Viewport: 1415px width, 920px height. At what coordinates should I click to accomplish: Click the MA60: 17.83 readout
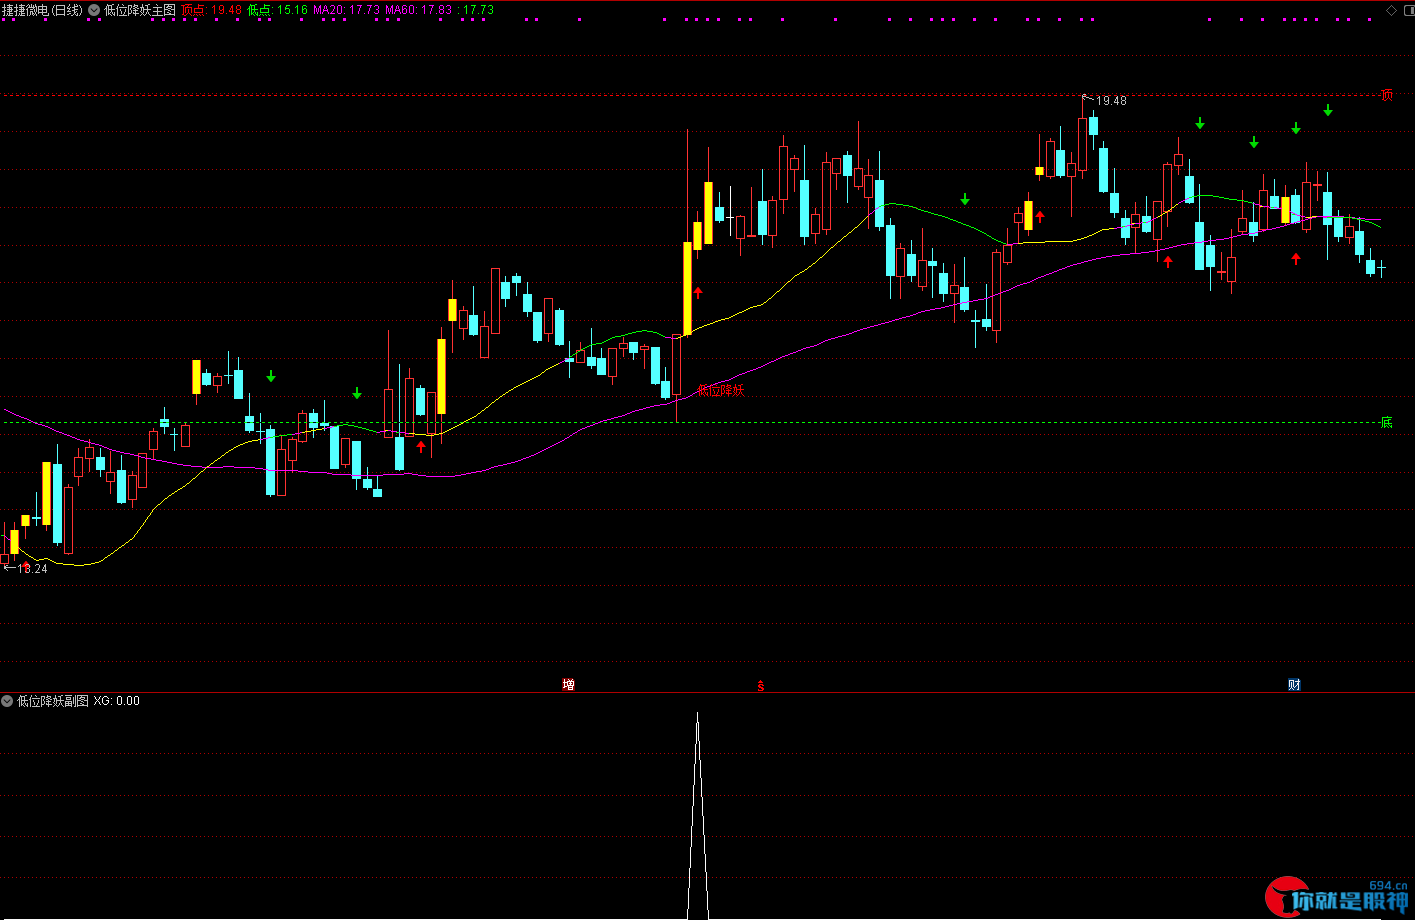click(419, 10)
